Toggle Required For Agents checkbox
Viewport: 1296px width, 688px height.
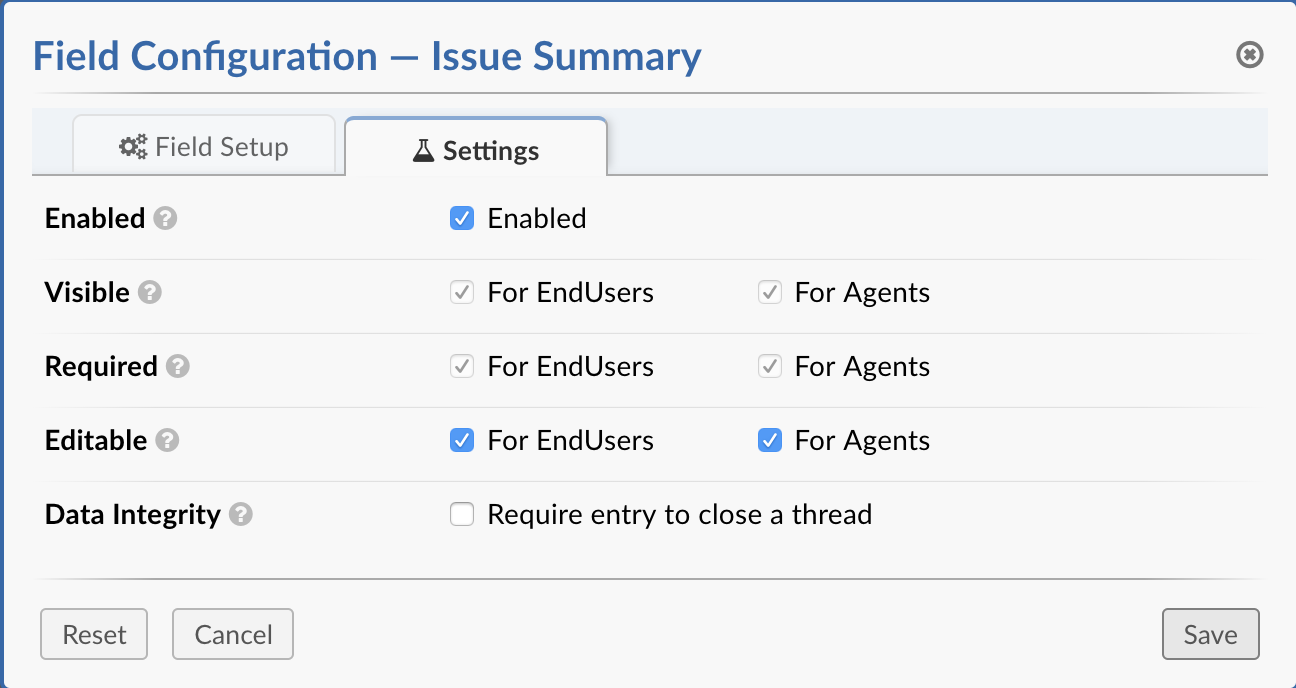click(770, 367)
